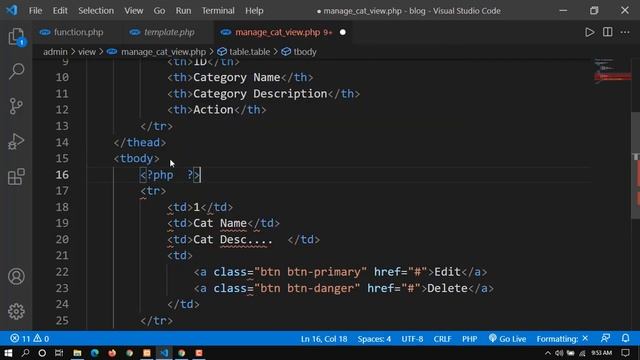Open File Explorer from taskbar
The height and width of the screenshot is (360, 640).
pyautogui.click(x=77, y=353)
